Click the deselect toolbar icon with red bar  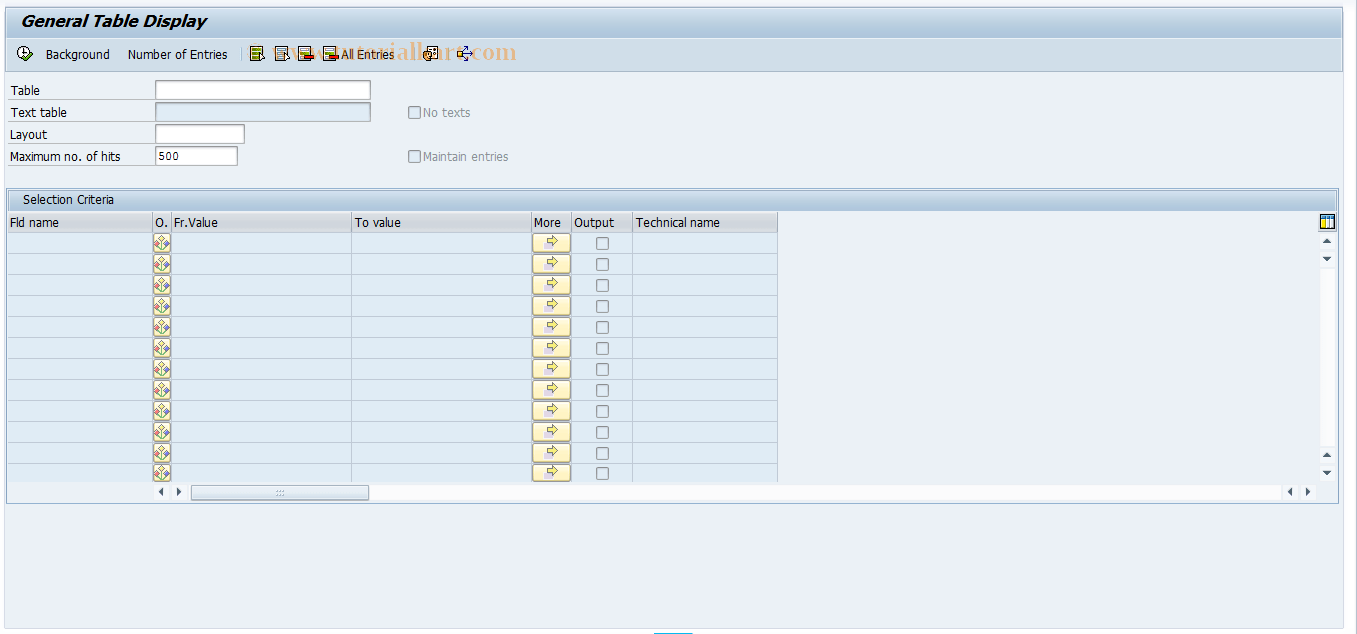307,54
